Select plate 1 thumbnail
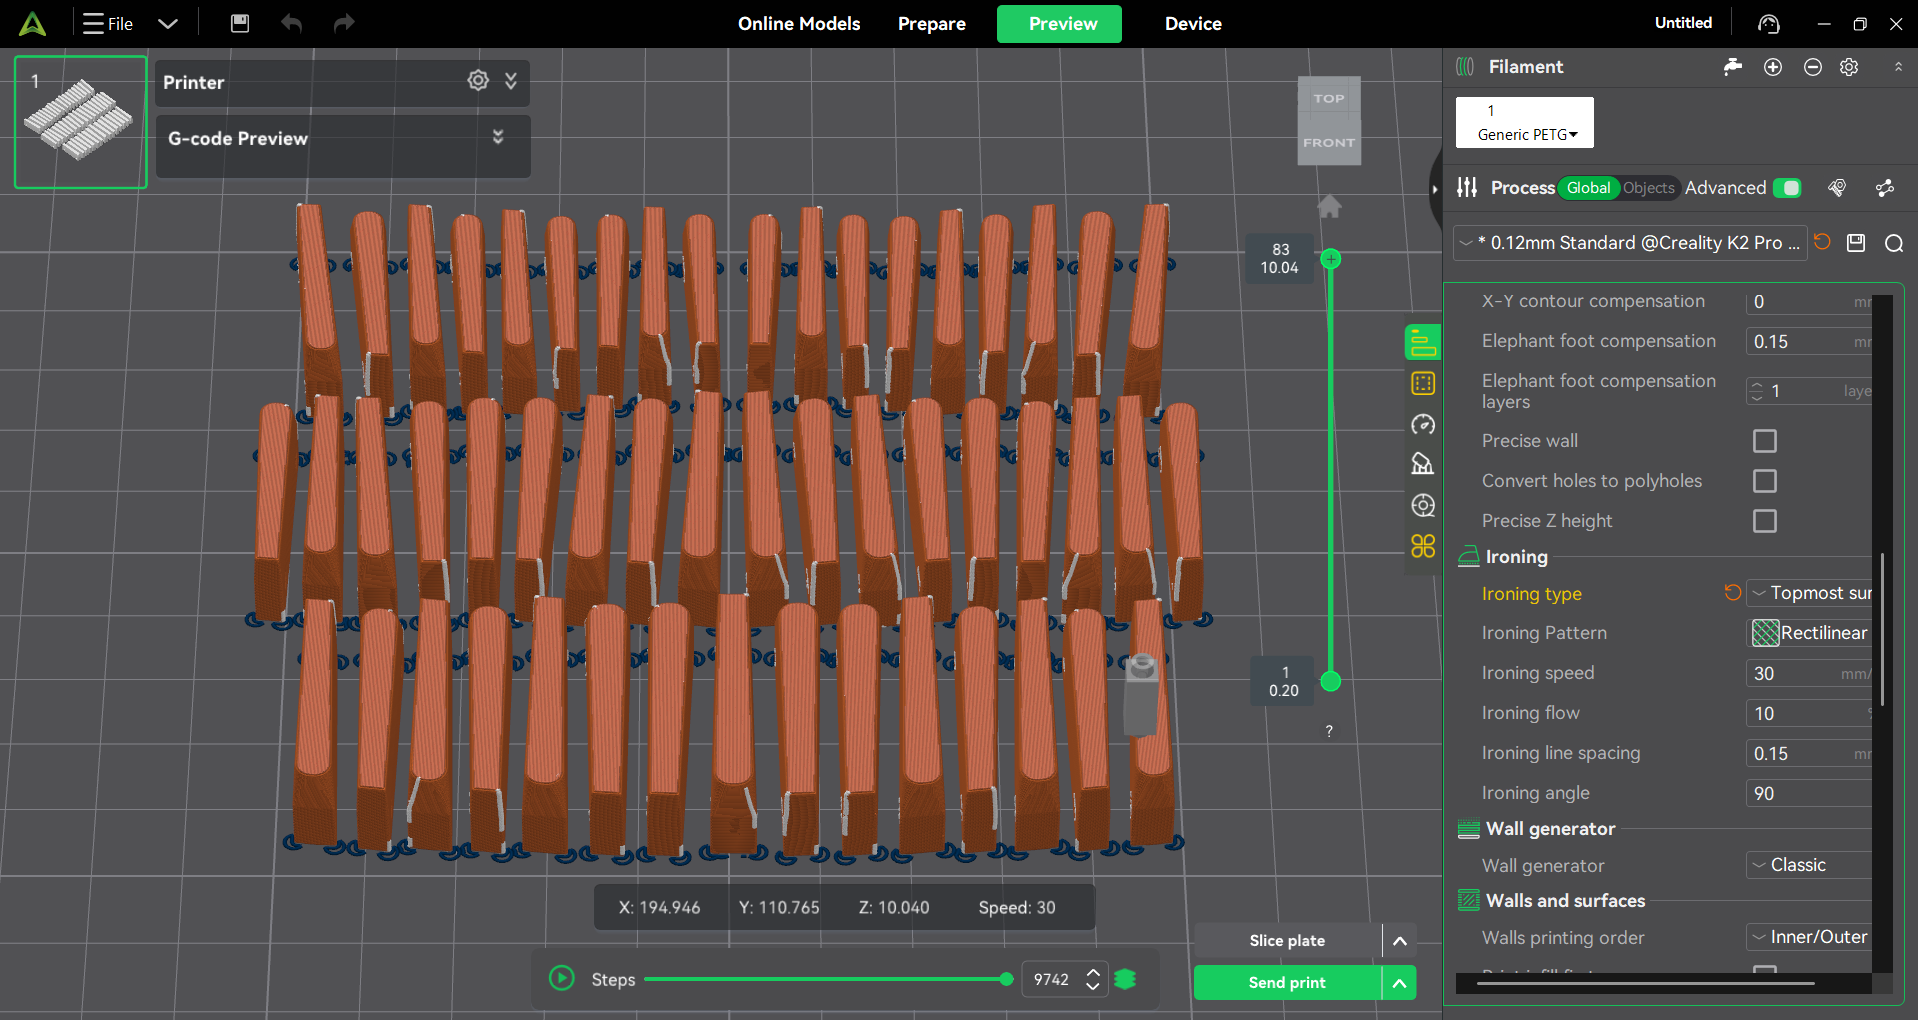1918x1020 pixels. [80, 122]
